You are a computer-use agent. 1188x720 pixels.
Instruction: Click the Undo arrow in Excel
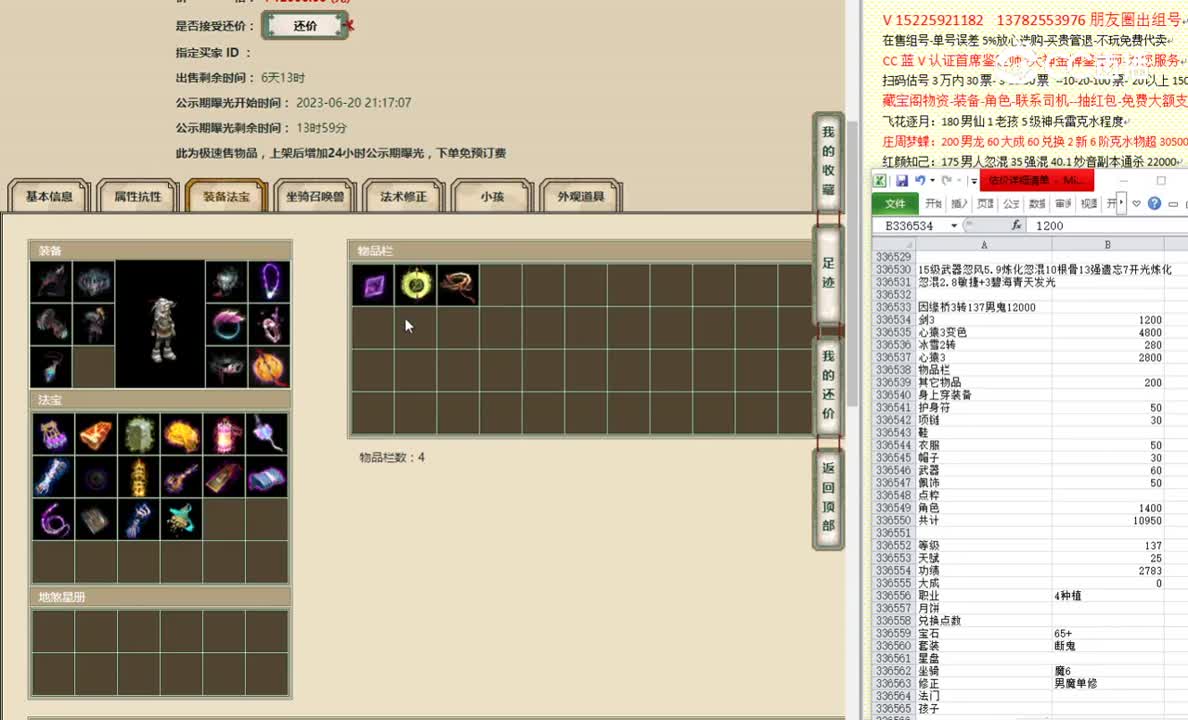919,180
